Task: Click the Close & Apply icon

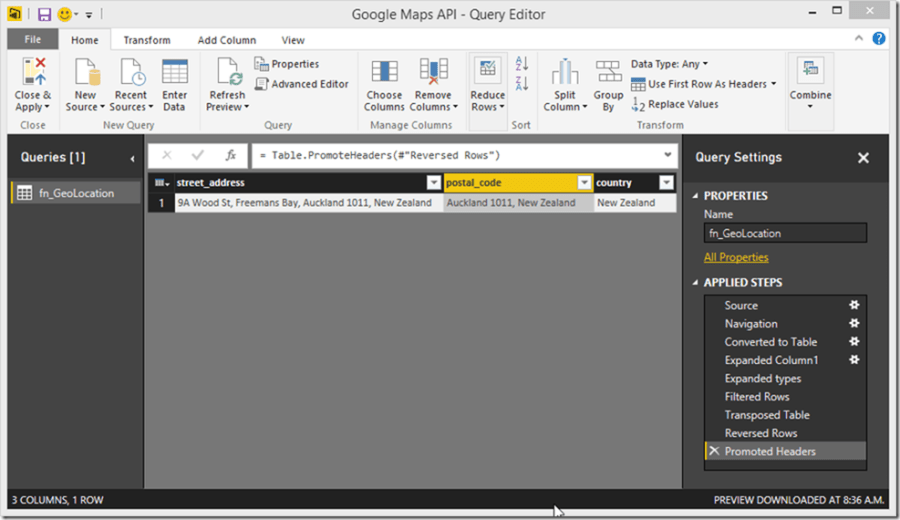Action: pyautogui.click(x=33, y=72)
